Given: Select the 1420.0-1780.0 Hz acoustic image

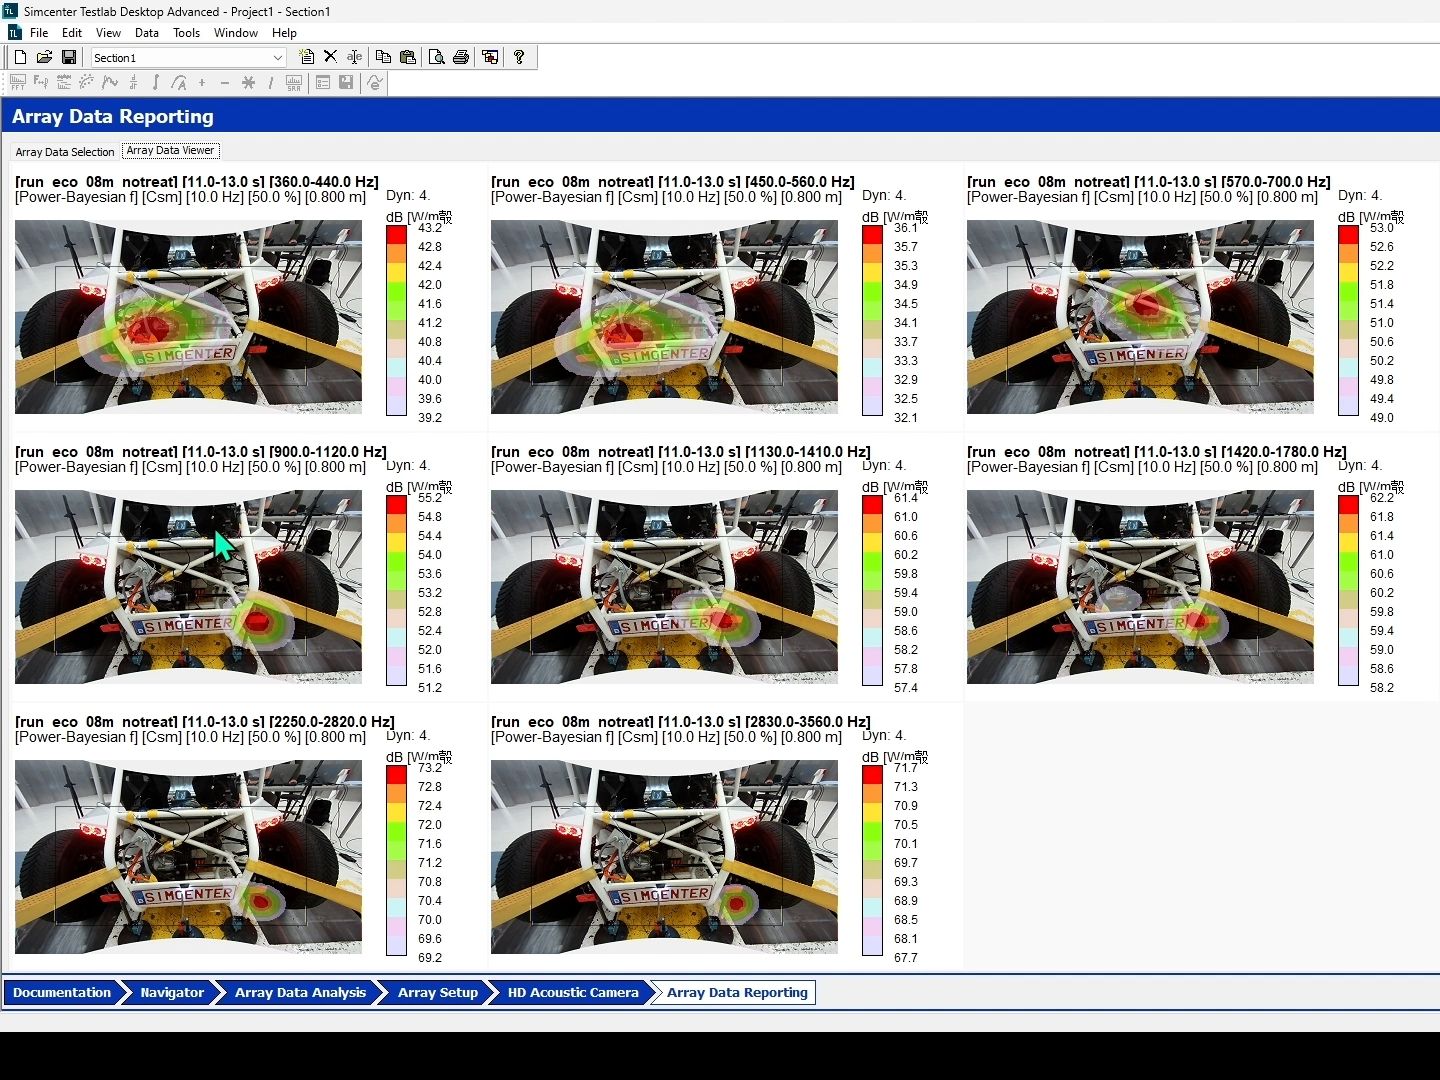Looking at the screenshot, I should pos(1140,587).
